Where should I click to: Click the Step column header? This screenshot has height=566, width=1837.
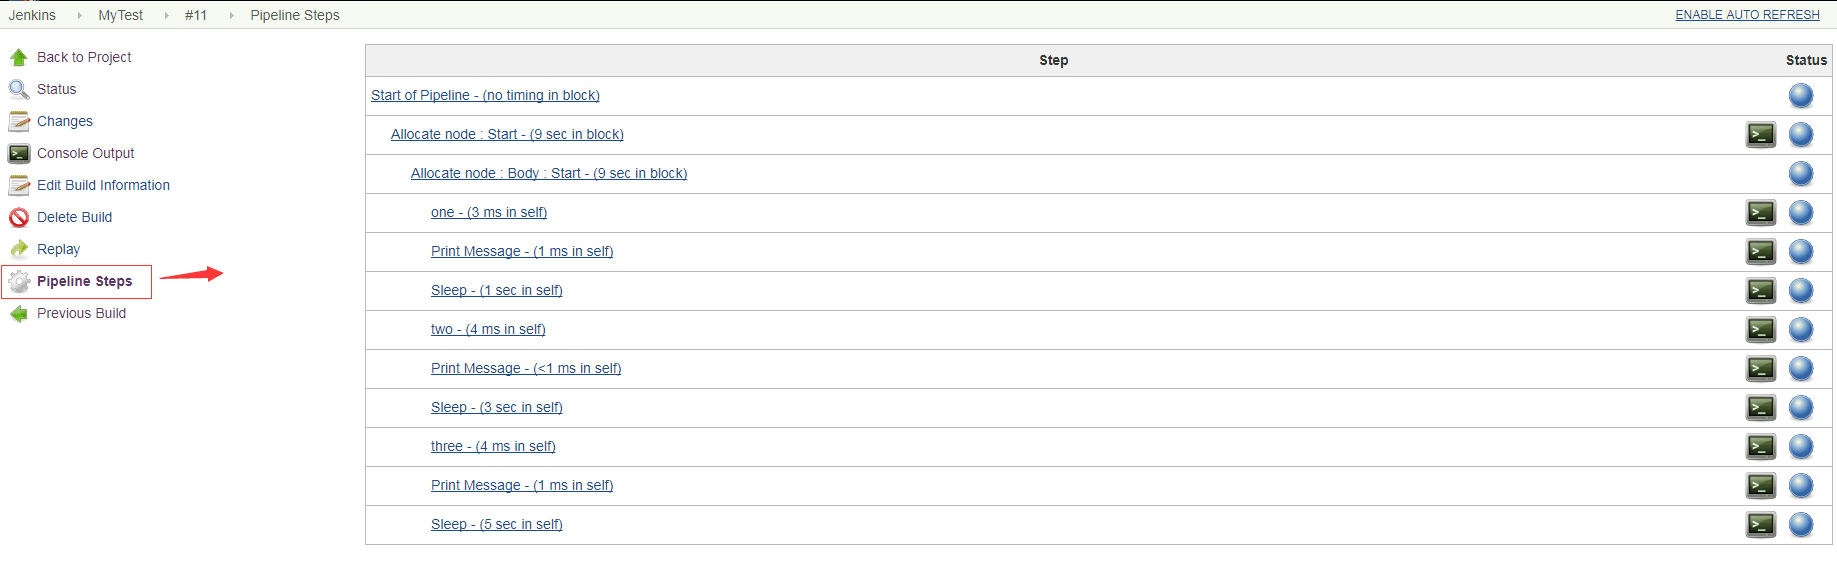[1053, 61]
